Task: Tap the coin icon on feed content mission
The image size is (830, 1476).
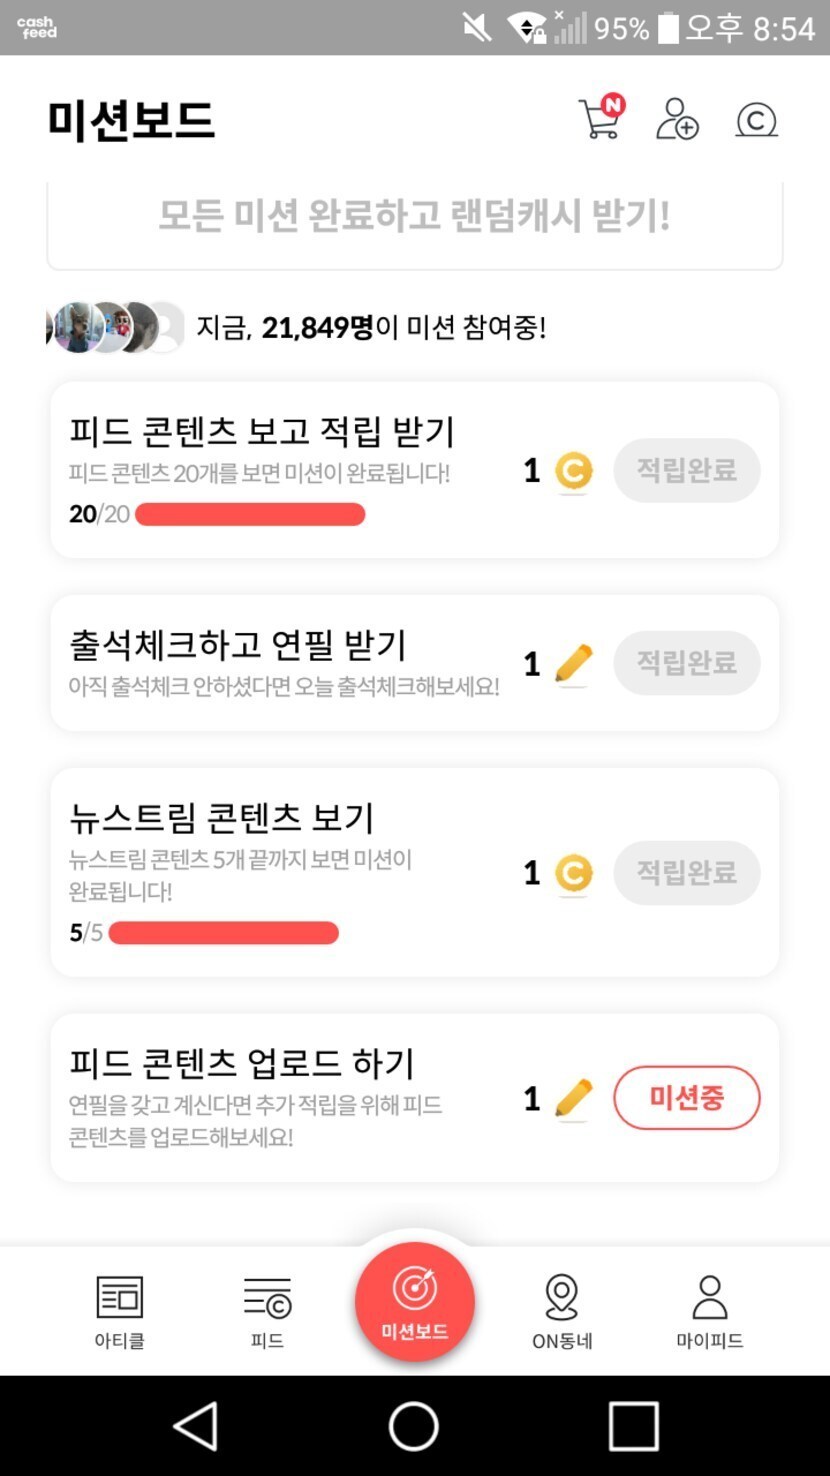Action: (573, 471)
